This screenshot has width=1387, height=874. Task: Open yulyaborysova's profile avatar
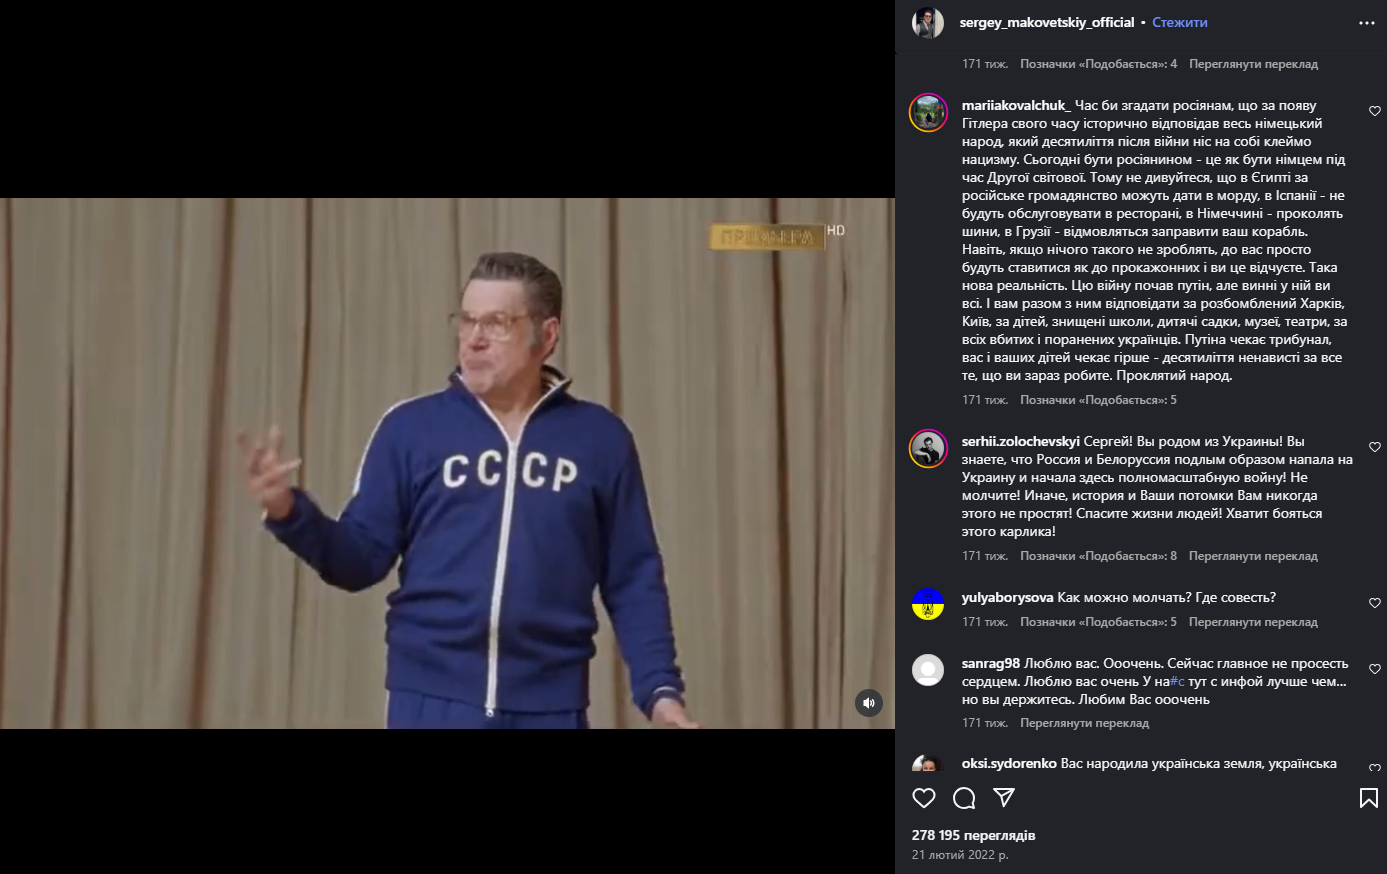pyautogui.click(x=928, y=604)
